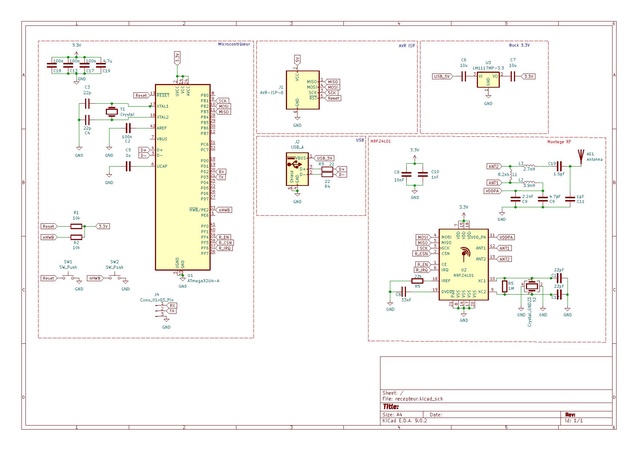Select the USB D+ series resistor R3
Viewport: 638px width, 451px height.
327,169
